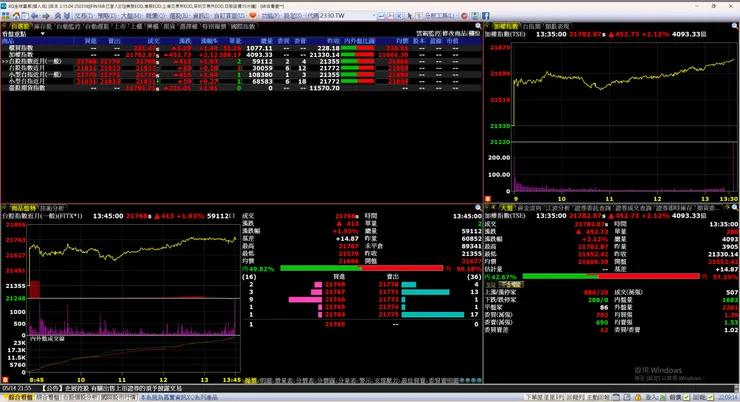740x402 pixels.
Task: Open the 資金流向 tab
Action: (x=529, y=208)
